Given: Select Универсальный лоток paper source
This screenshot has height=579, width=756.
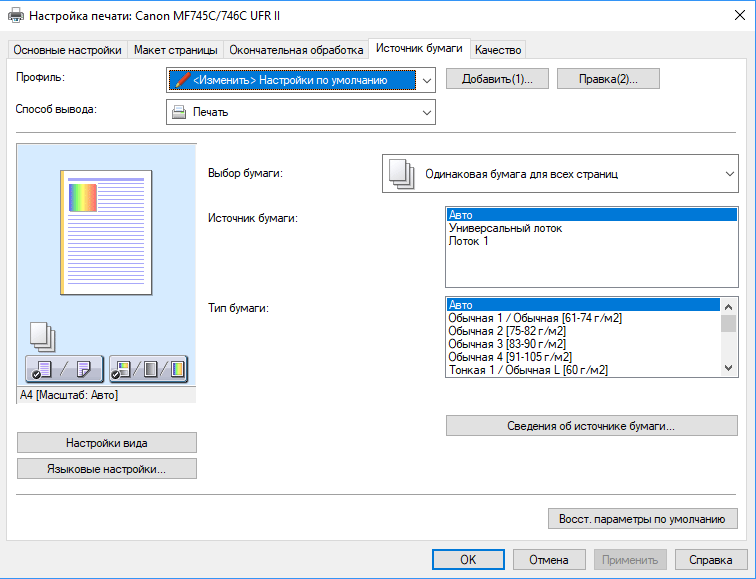Looking at the screenshot, I should click(x=592, y=228).
